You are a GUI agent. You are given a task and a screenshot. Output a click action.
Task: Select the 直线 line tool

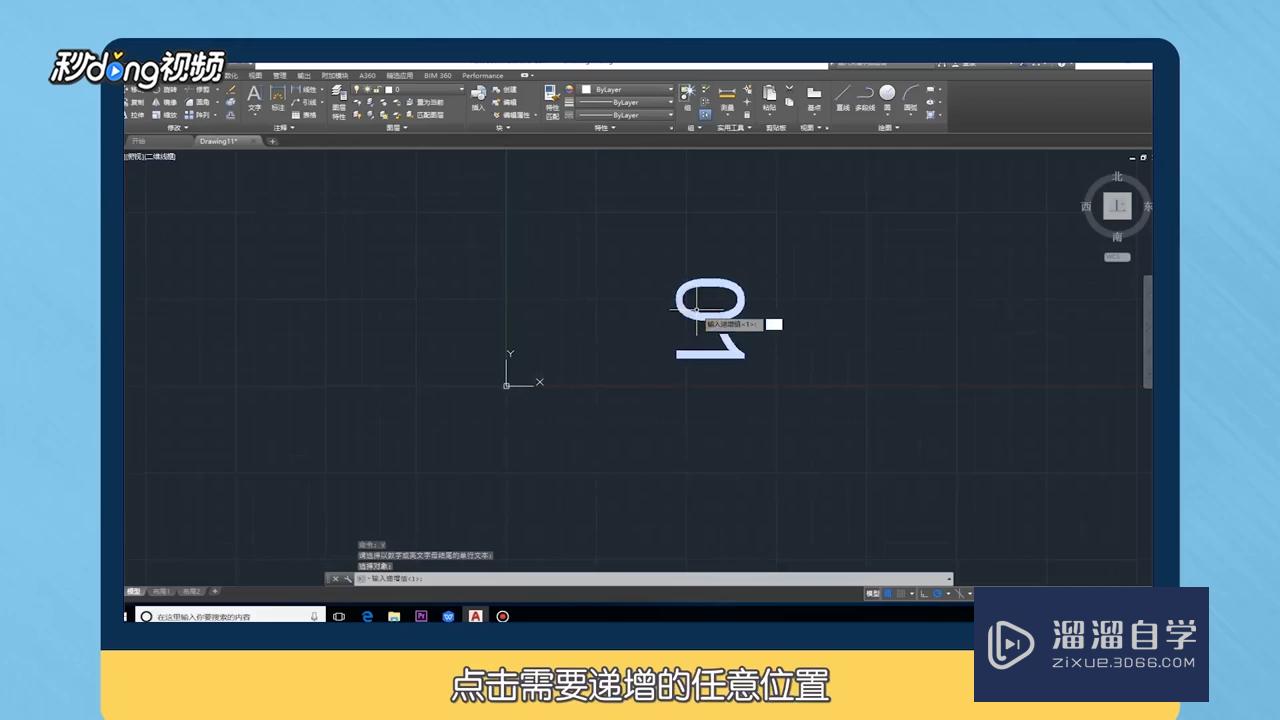click(843, 97)
